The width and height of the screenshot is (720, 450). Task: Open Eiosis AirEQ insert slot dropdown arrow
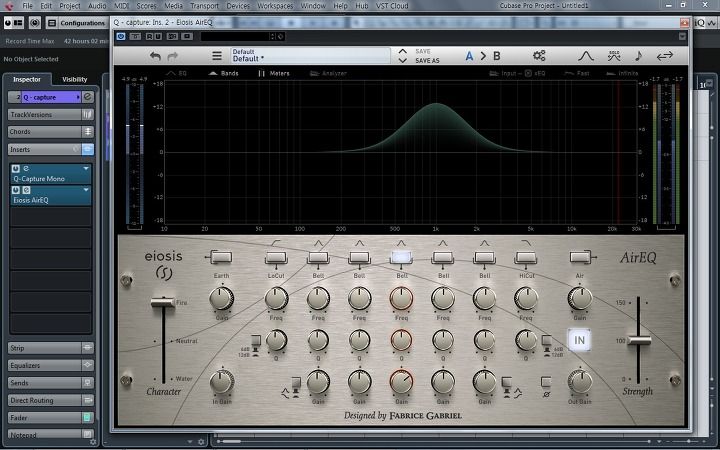pos(86,190)
